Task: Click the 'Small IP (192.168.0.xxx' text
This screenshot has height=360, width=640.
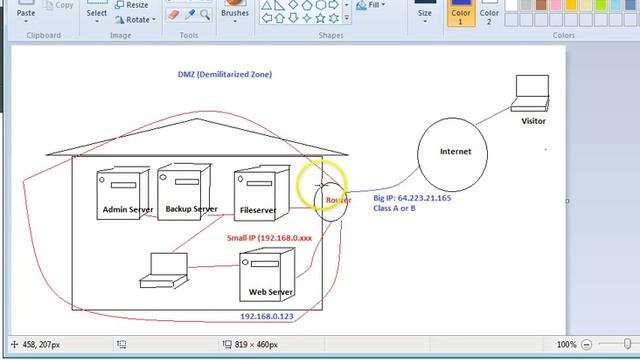Action: click(x=269, y=238)
